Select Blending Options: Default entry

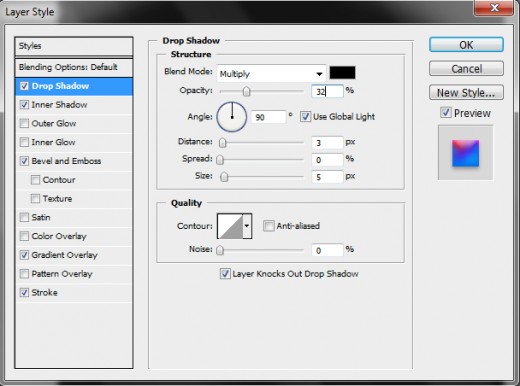pos(74,67)
